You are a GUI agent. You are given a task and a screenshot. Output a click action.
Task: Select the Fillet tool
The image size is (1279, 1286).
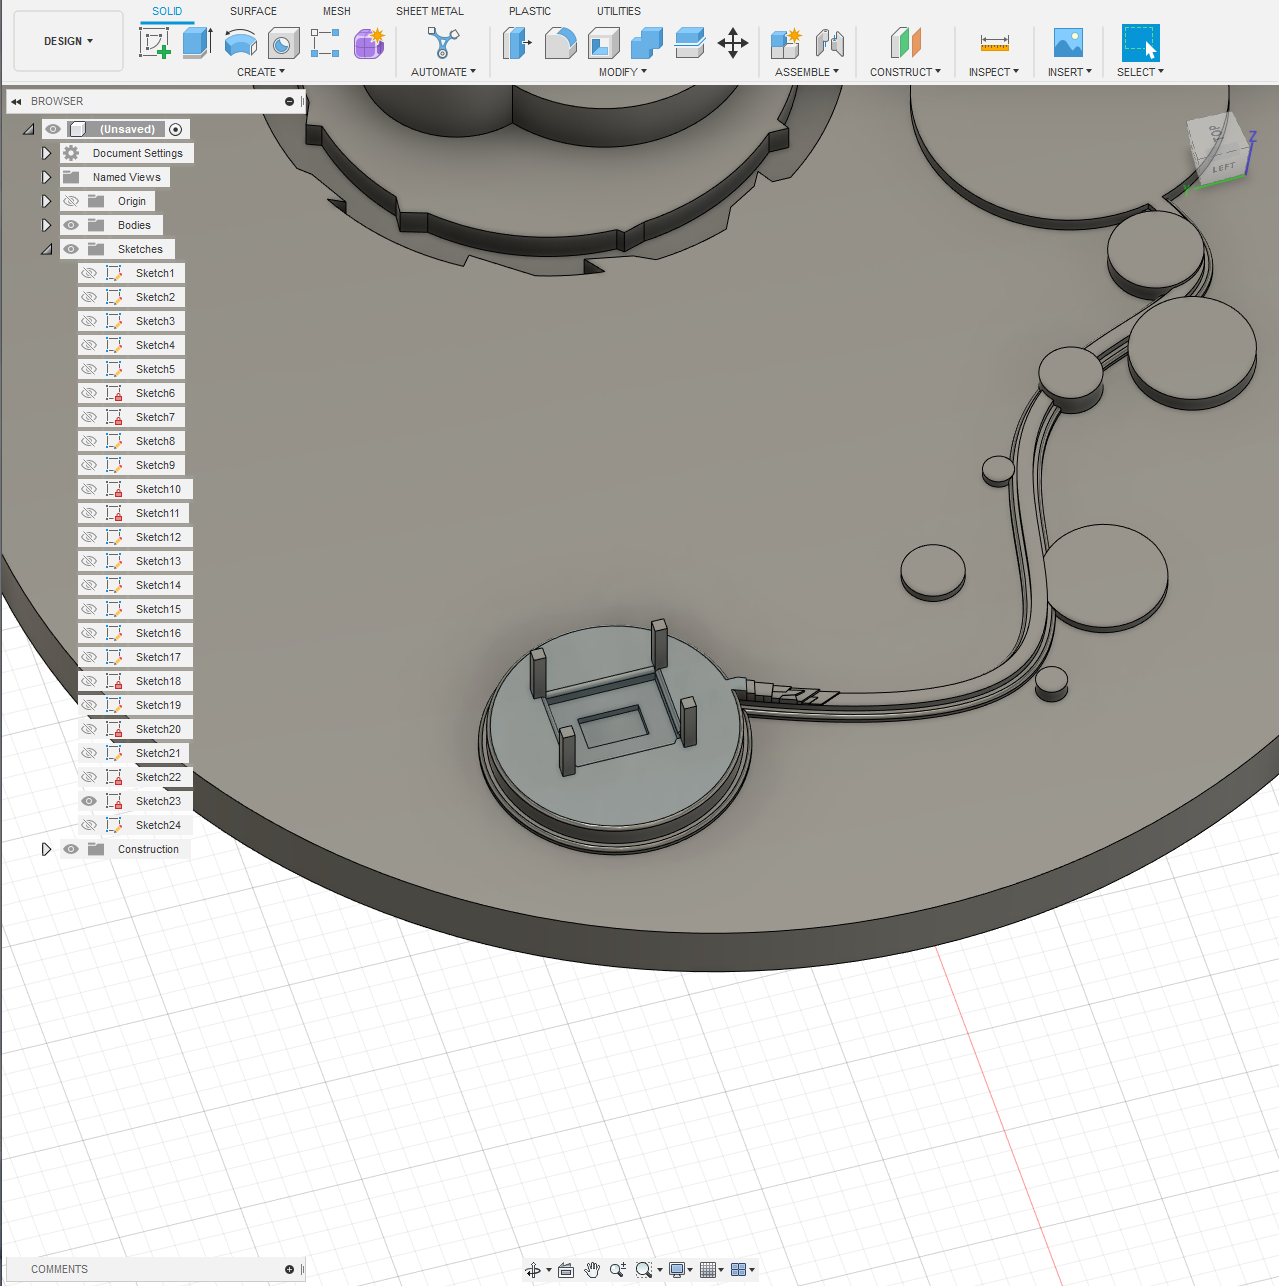(560, 43)
